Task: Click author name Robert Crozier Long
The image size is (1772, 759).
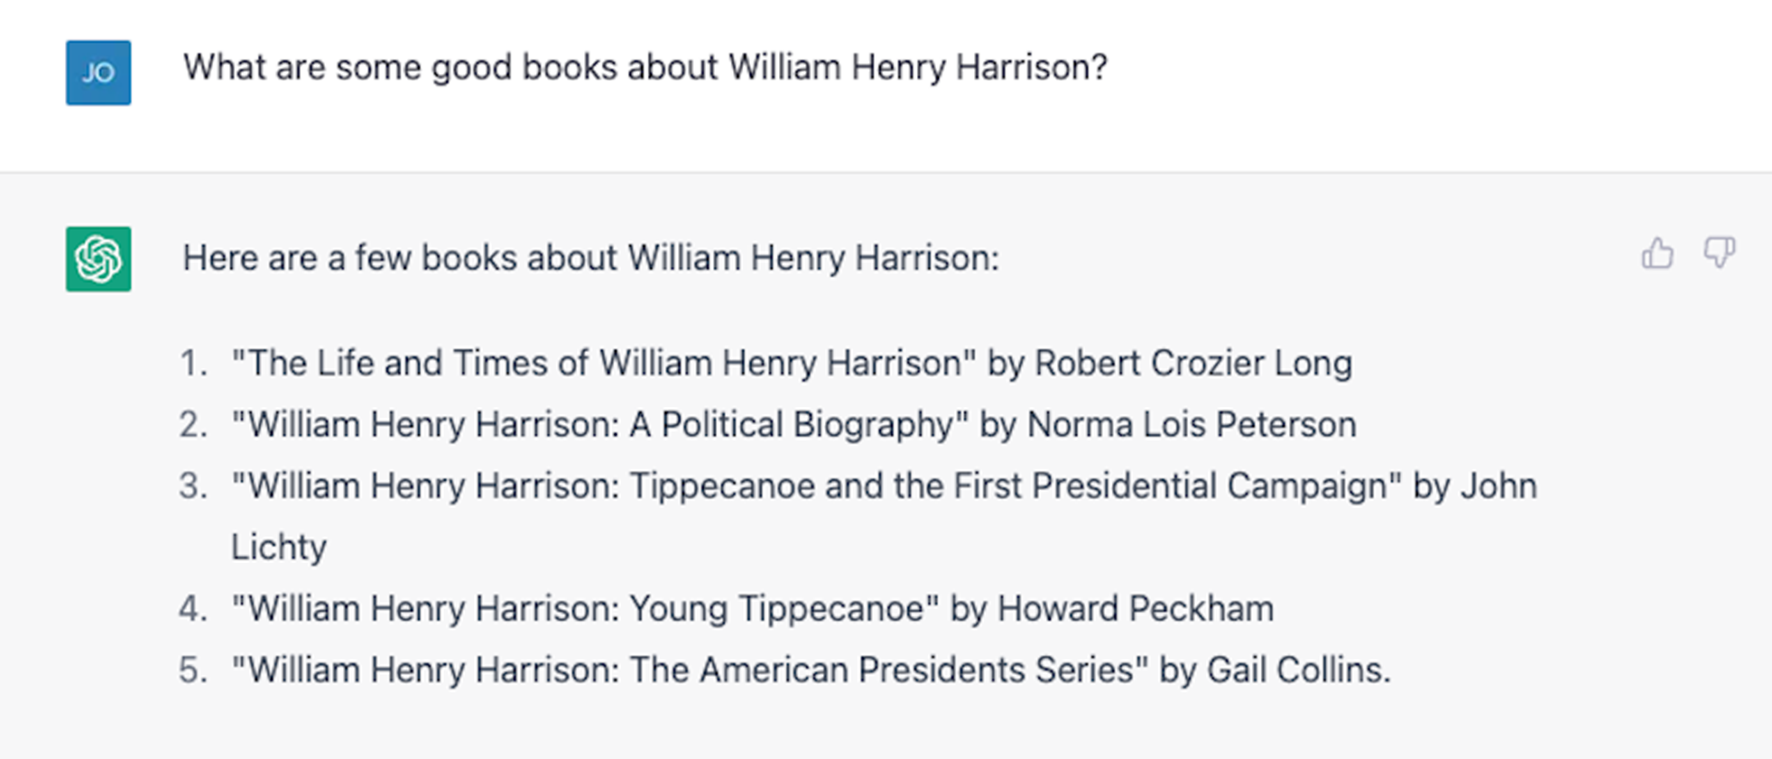Action: pyautogui.click(x=1193, y=363)
